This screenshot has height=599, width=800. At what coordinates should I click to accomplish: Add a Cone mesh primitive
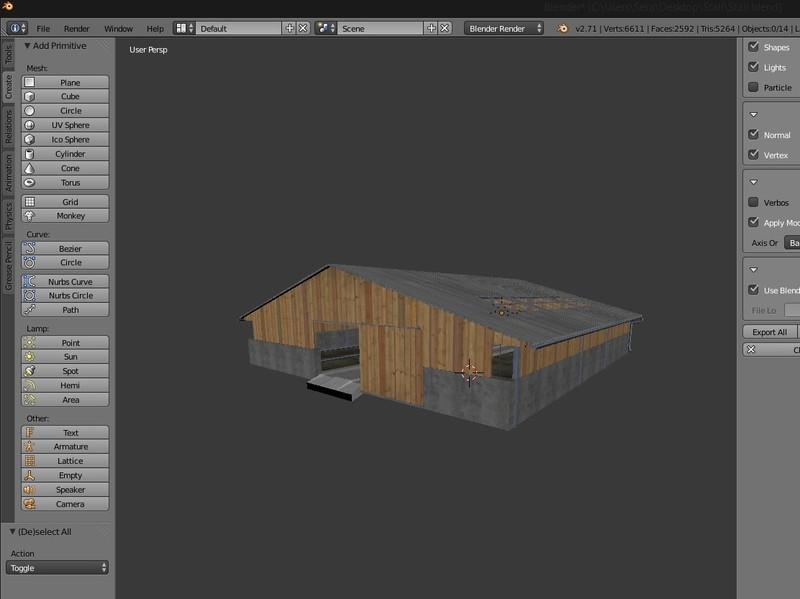(65, 168)
